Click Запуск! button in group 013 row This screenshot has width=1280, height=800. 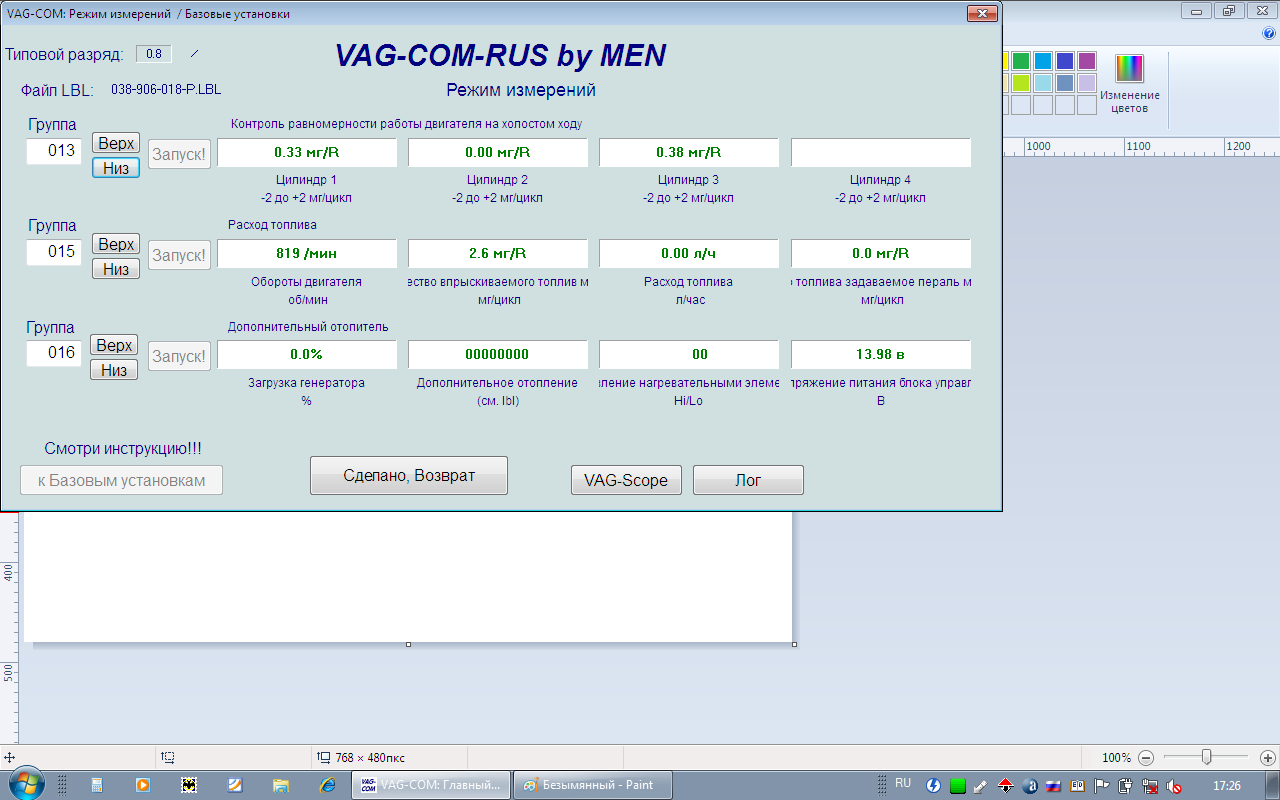pos(180,154)
